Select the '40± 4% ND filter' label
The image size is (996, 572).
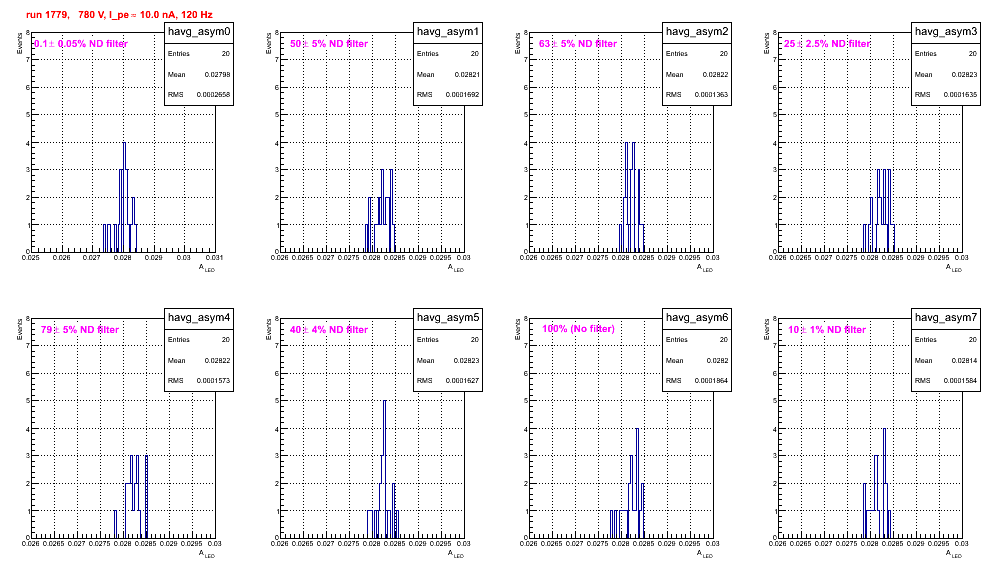click(x=329, y=330)
